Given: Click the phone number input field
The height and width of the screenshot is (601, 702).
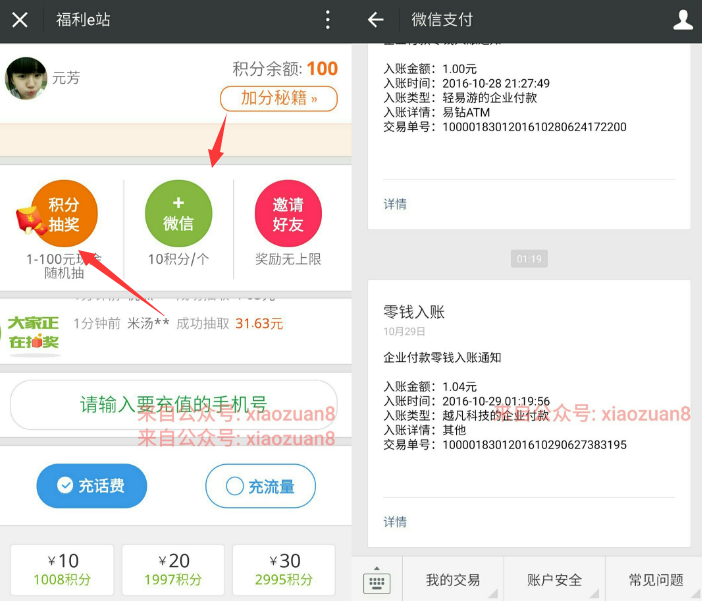Looking at the screenshot, I should click(174, 405).
